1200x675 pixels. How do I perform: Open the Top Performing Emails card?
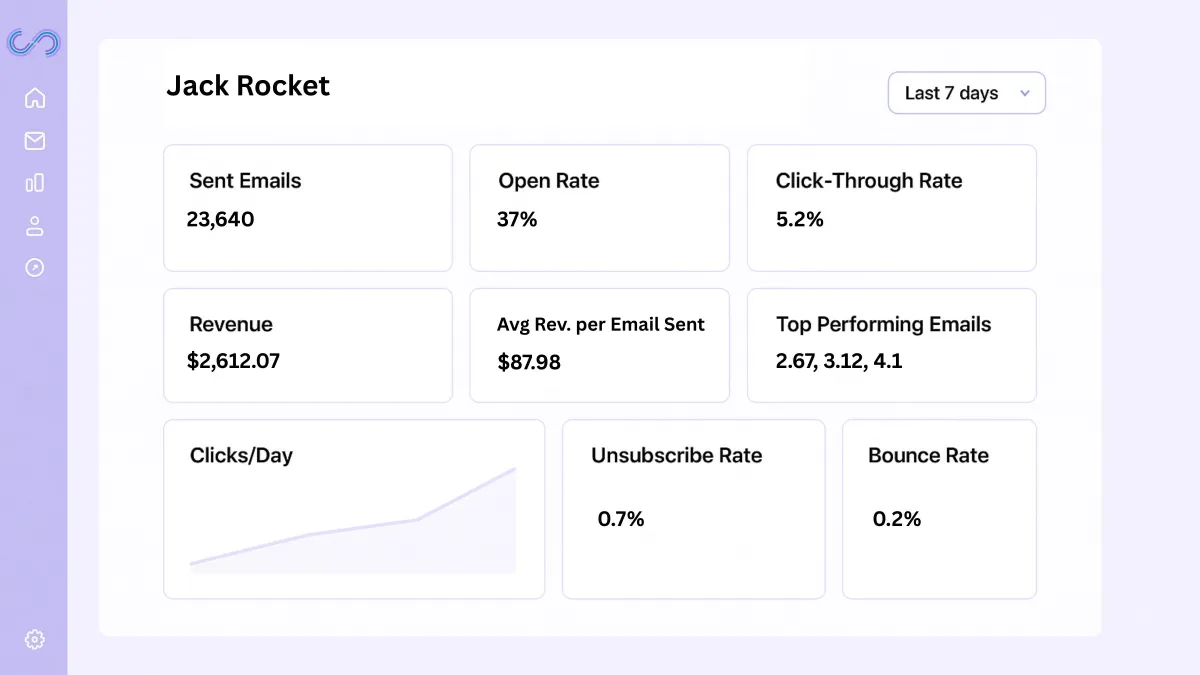(891, 345)
